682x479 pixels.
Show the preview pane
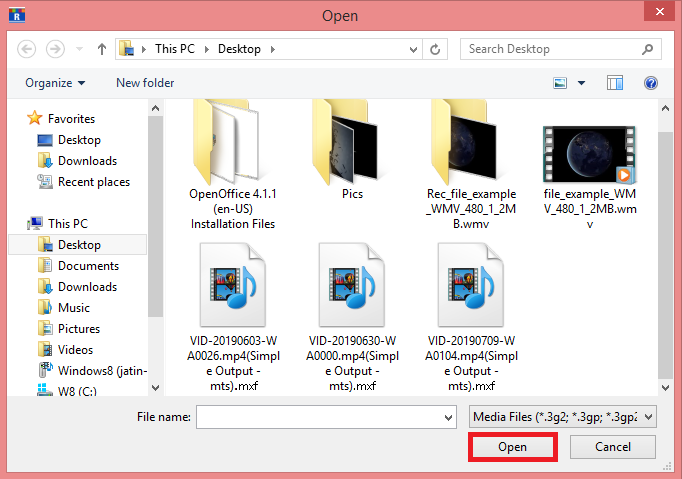(615, 83)
